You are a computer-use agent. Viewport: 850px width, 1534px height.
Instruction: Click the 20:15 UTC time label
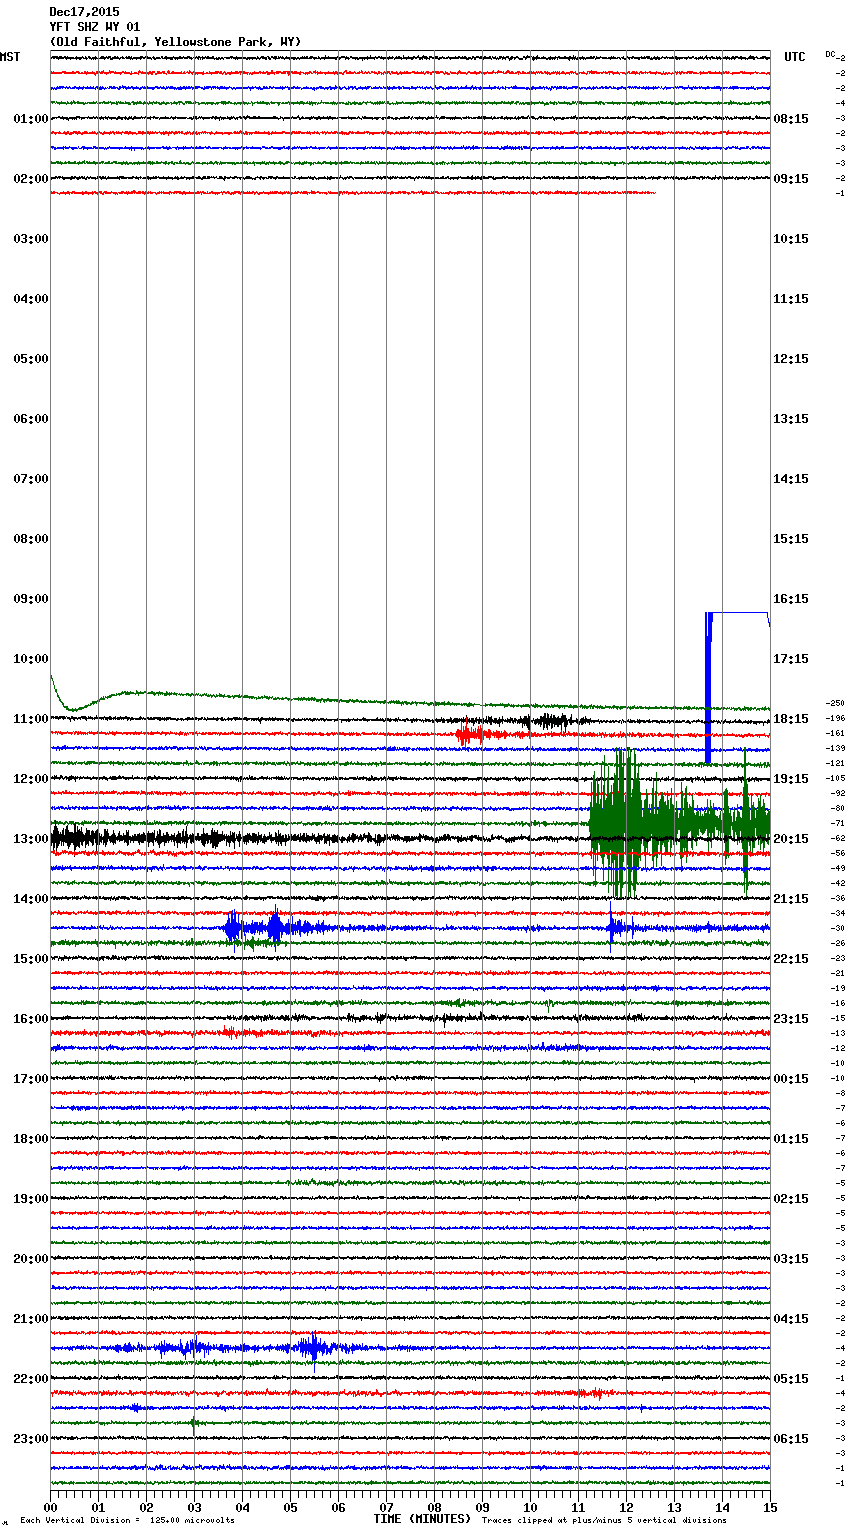click(x=791, y=839)
